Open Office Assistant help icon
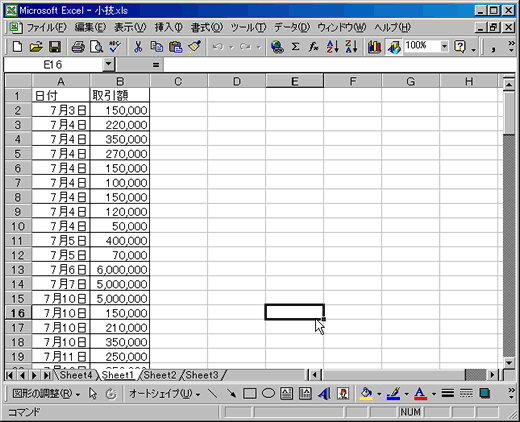 coord(460,47)
